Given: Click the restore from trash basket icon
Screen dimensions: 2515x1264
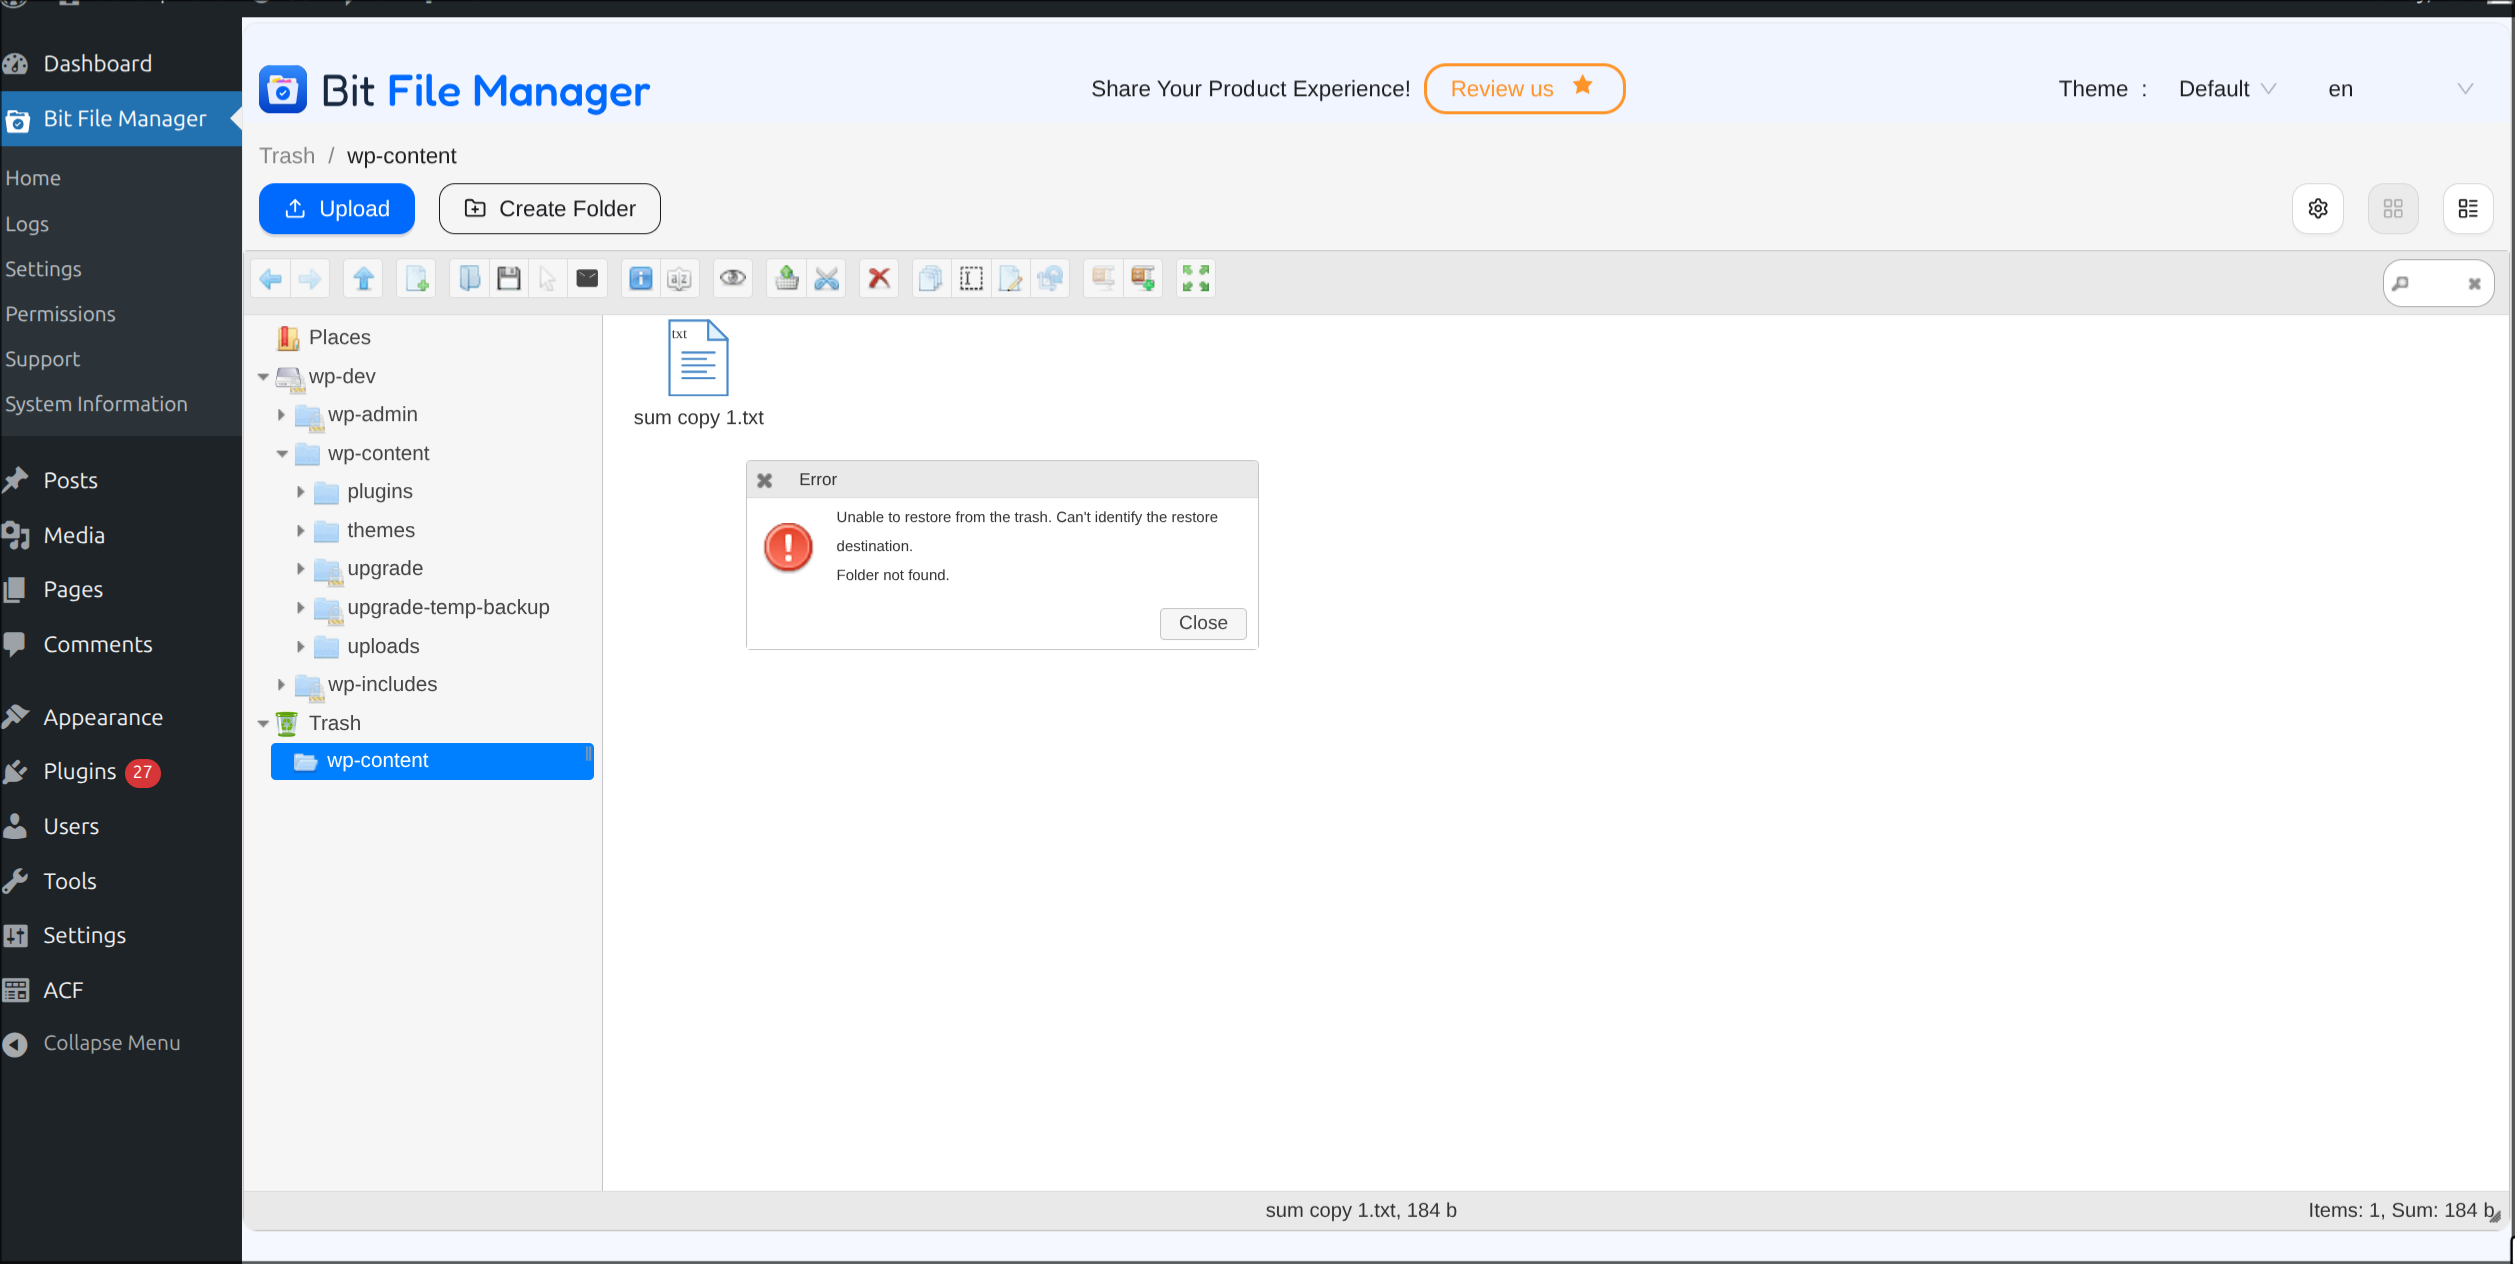Looking at the screenshot, I should click(x=787, y=279).
